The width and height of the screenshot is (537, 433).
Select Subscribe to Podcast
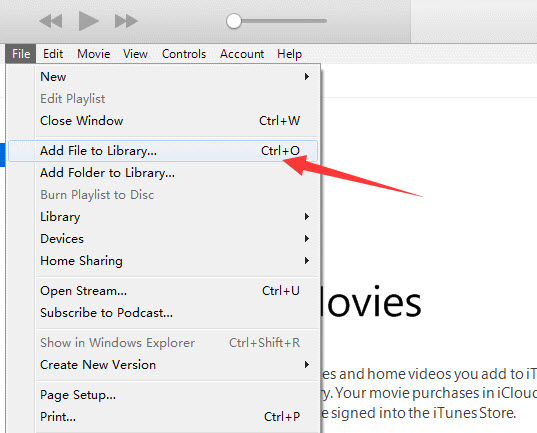pos(163,313)
